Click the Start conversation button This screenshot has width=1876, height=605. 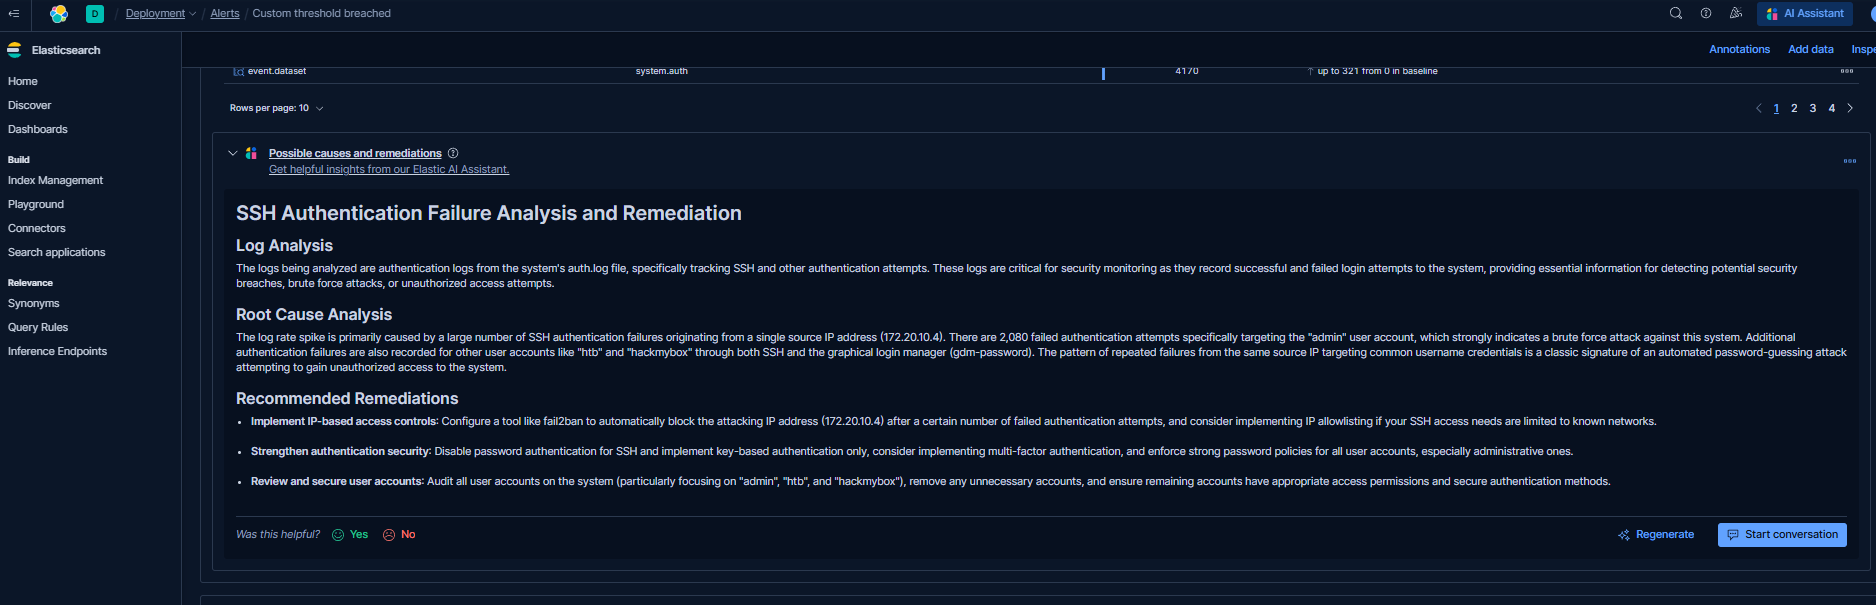point(1782,535)
